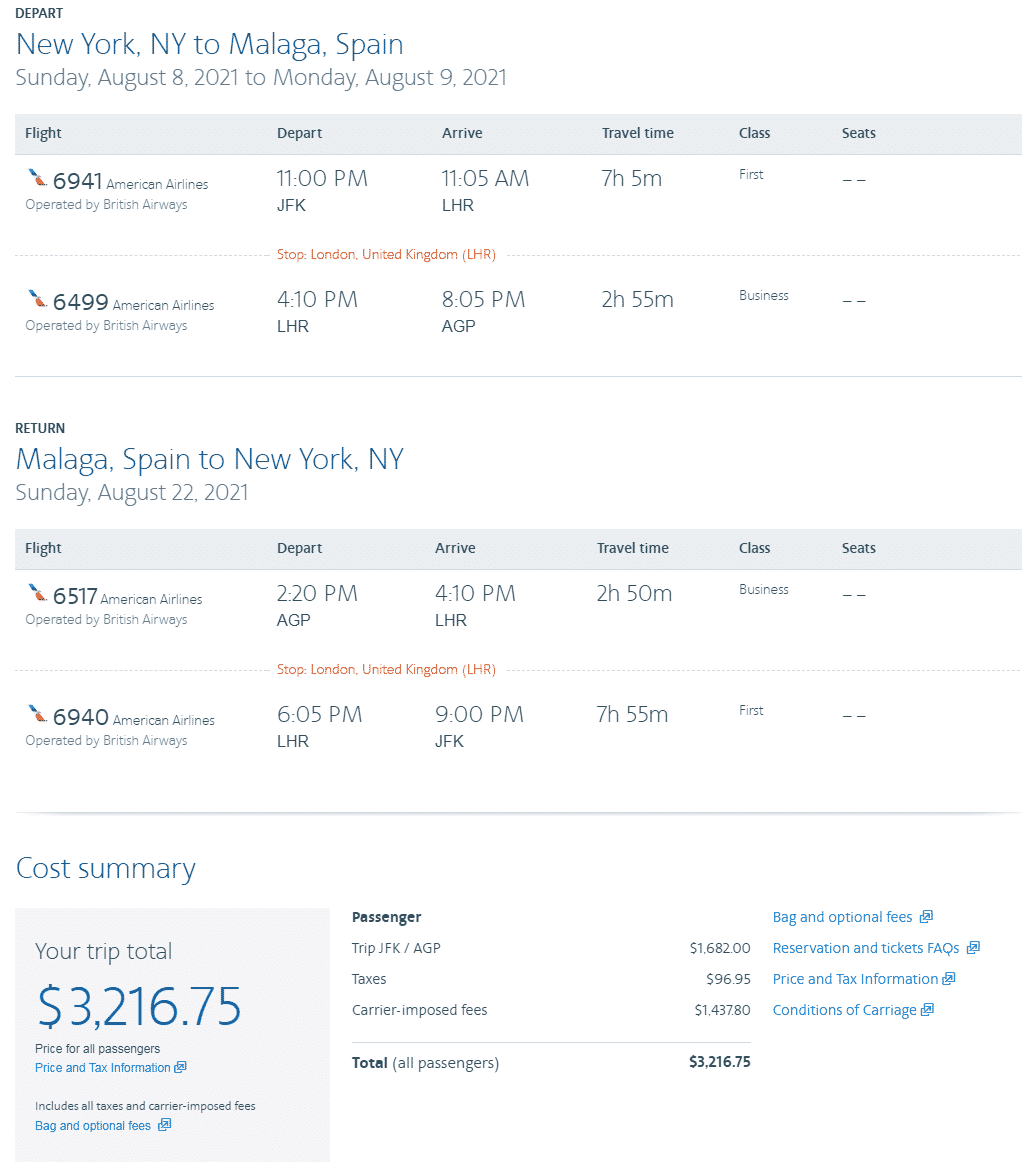Image resolution: width=1022 pixels, height=1162 pixels.
Task: Open the Conditions of Carriage link
Action: click(x=845, y=1010)
